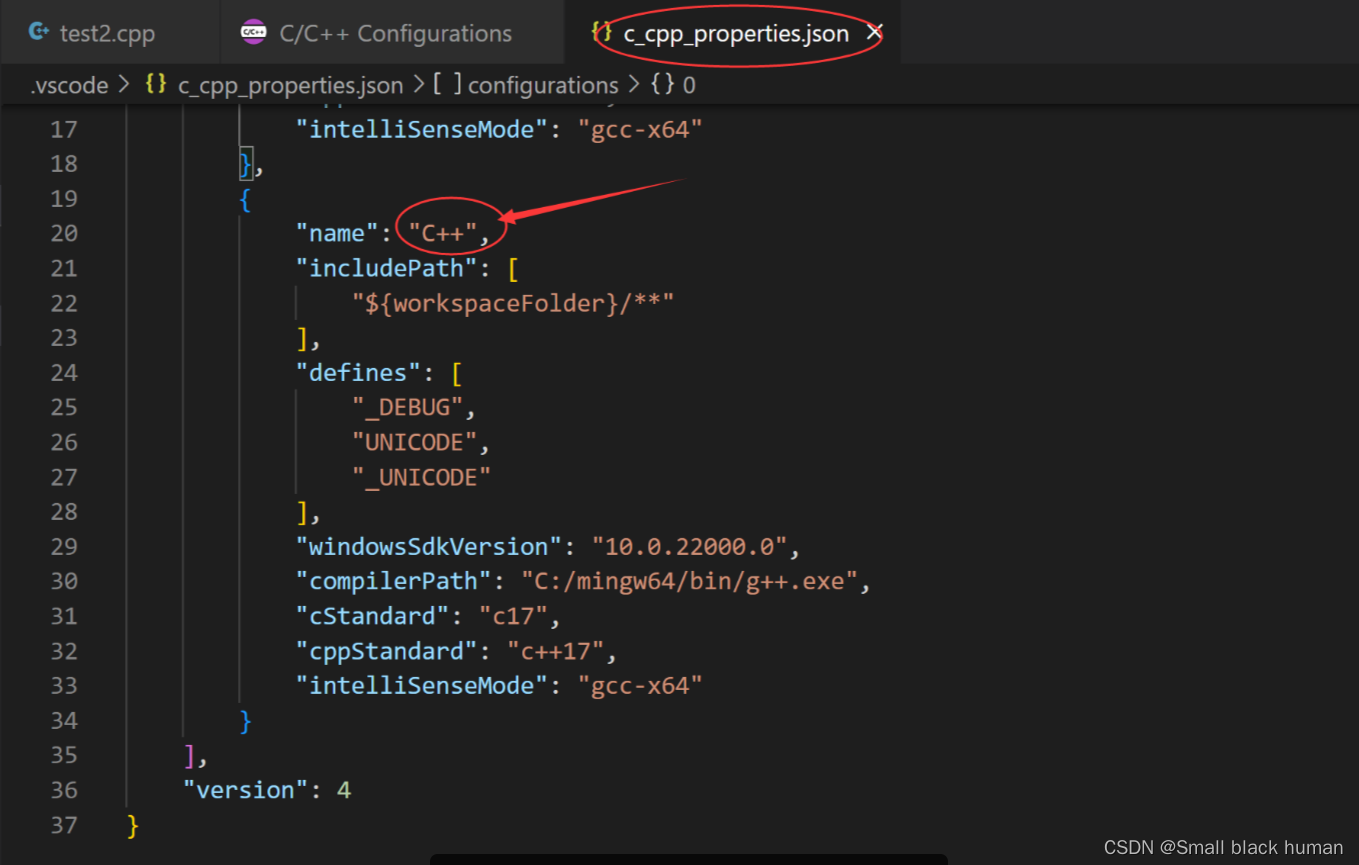The image size is (1359, 865).
Task: Open the C/C++ Configurations tab
Action: (395, 33)
